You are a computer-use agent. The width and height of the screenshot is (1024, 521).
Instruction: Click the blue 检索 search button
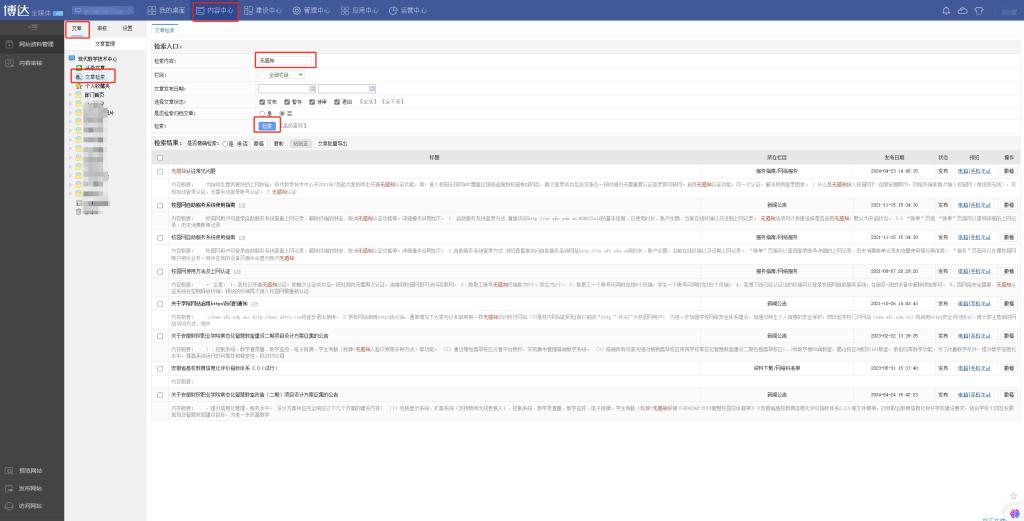tap(266, 126)
